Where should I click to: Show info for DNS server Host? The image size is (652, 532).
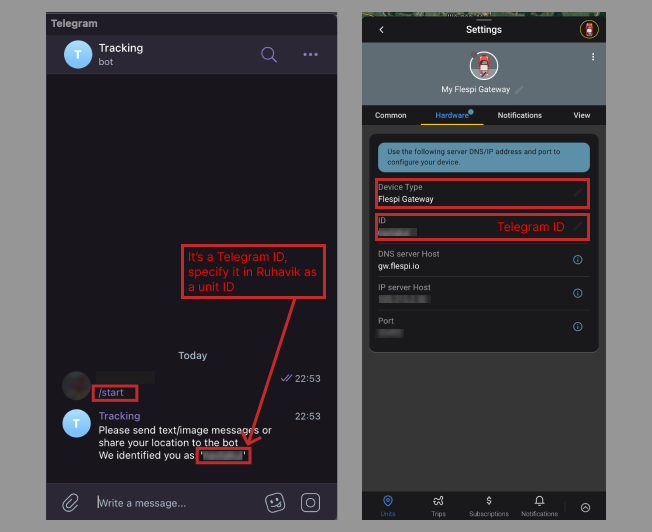click(x=578, y=260)
